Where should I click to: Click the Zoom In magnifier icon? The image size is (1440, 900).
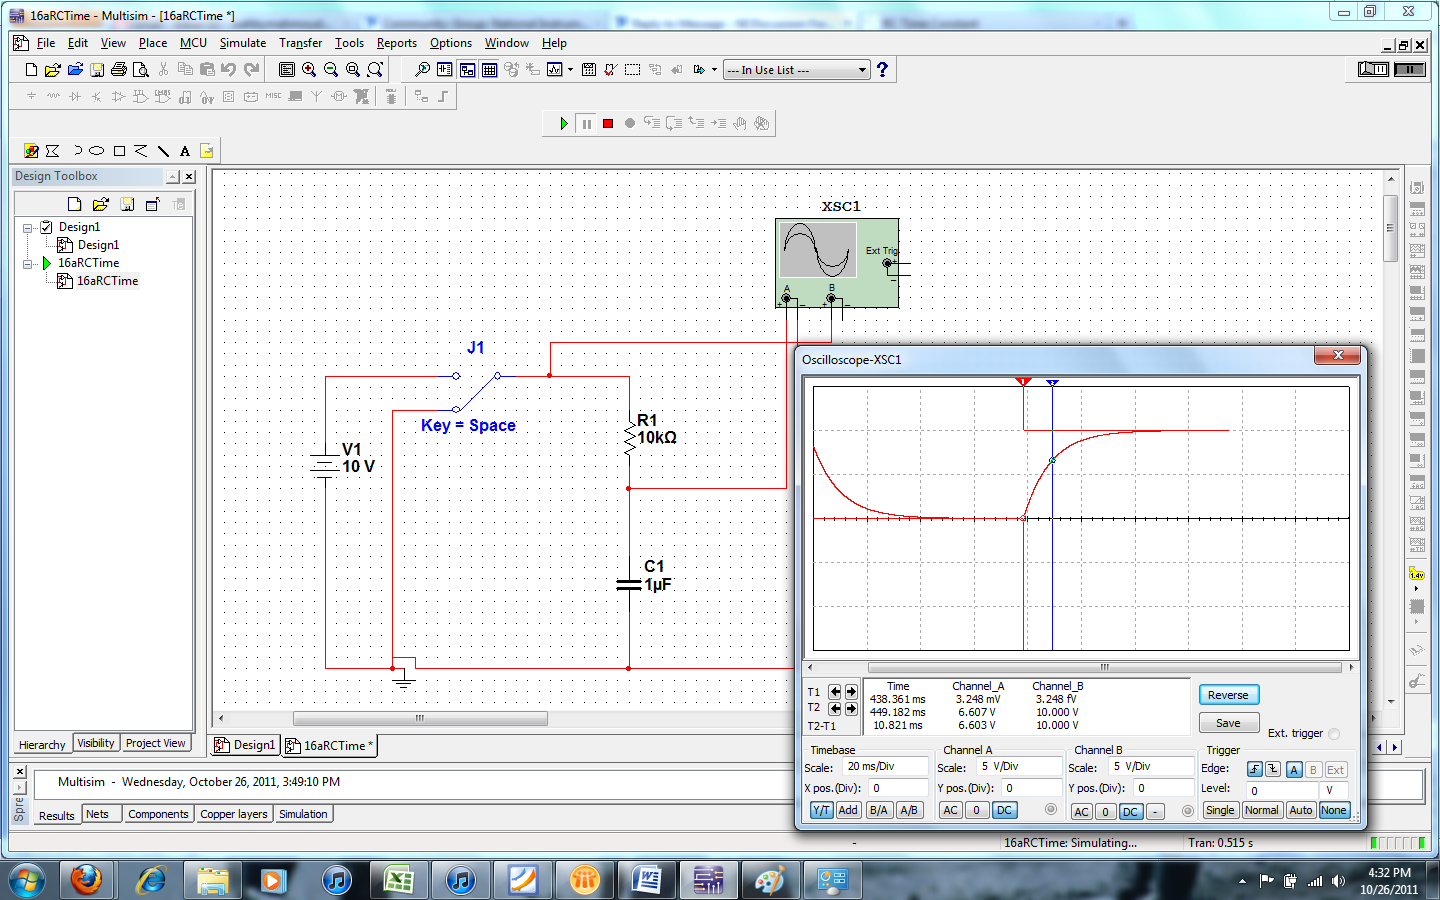coord(309,70)
